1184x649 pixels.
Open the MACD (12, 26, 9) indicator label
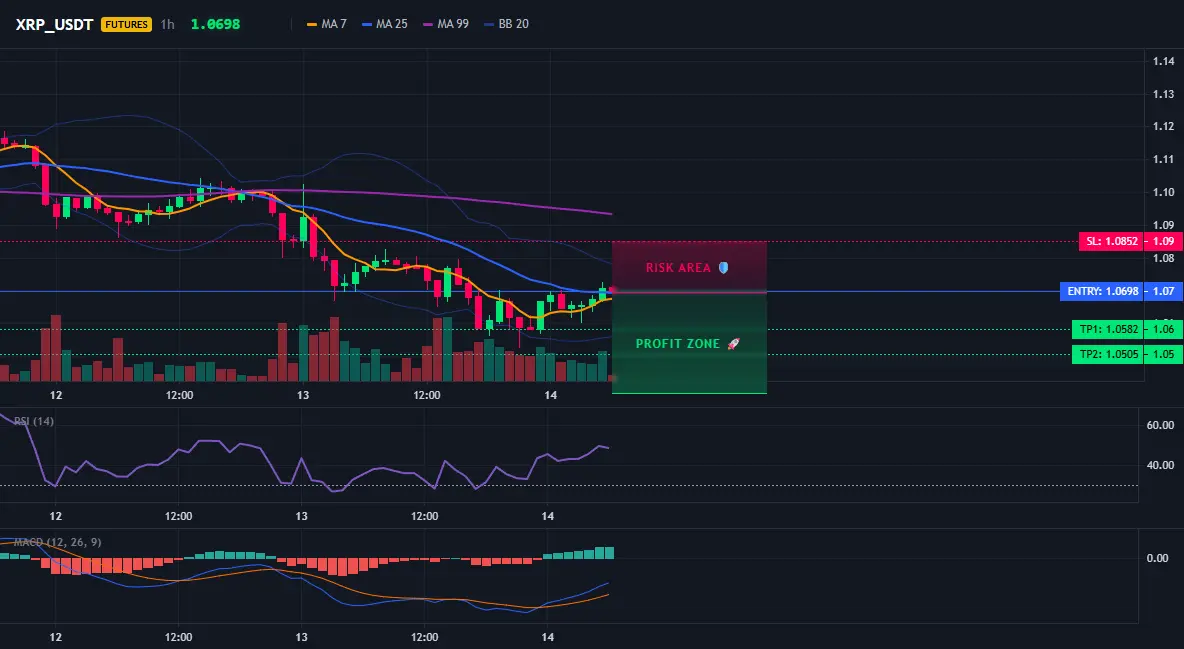[x=57, y=542]
